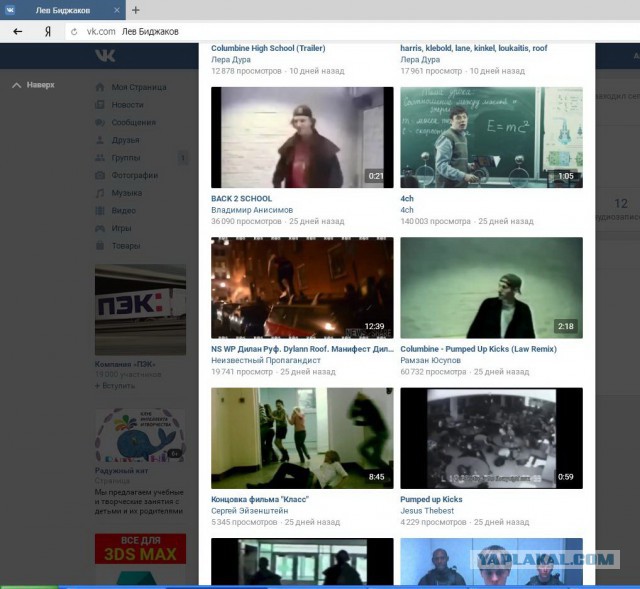The width and height of the screenshot is (640, 589).
Task: Play Концовка фильма "Класс" thumbnail
Action: (302, 438)
